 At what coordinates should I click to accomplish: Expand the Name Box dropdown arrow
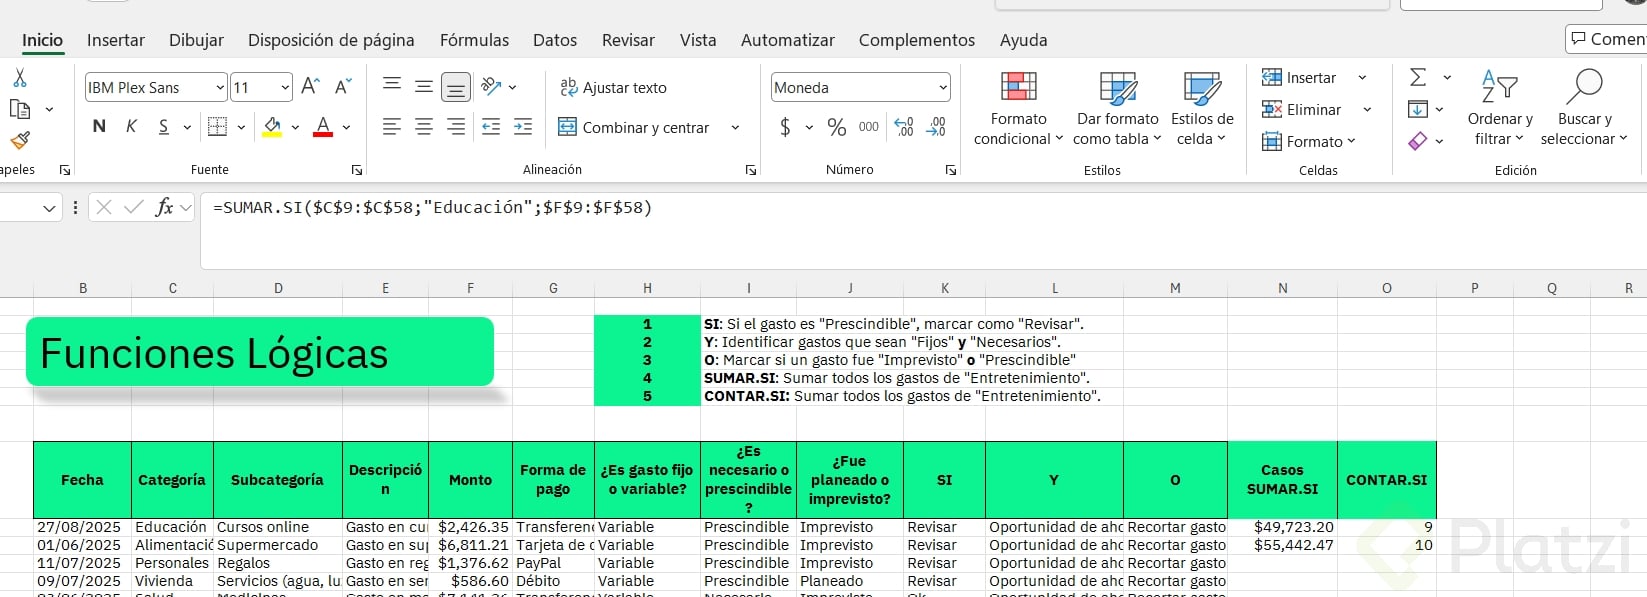pyautogui.click(x=49, y=208)
